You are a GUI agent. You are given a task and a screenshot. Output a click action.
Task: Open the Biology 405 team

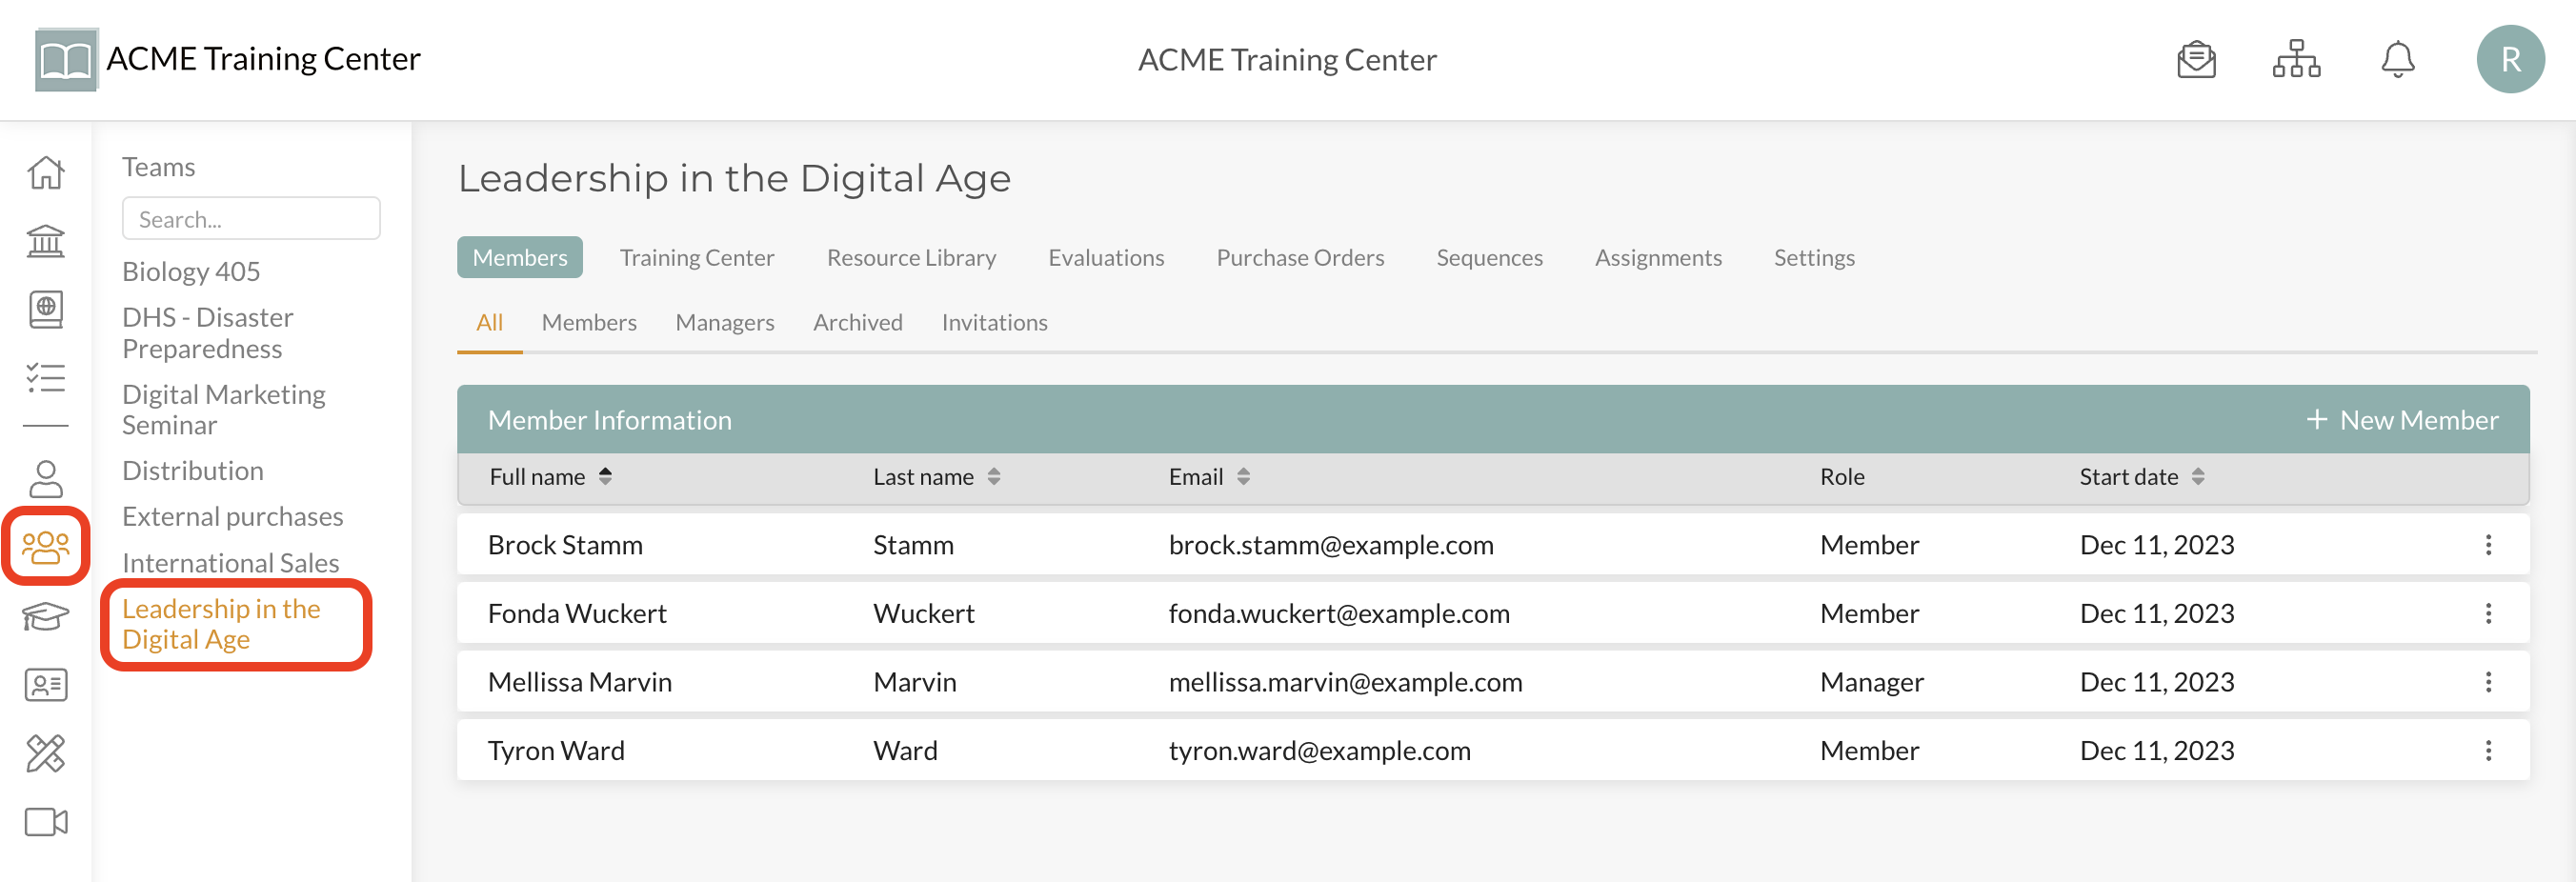(x=191, y=272)
